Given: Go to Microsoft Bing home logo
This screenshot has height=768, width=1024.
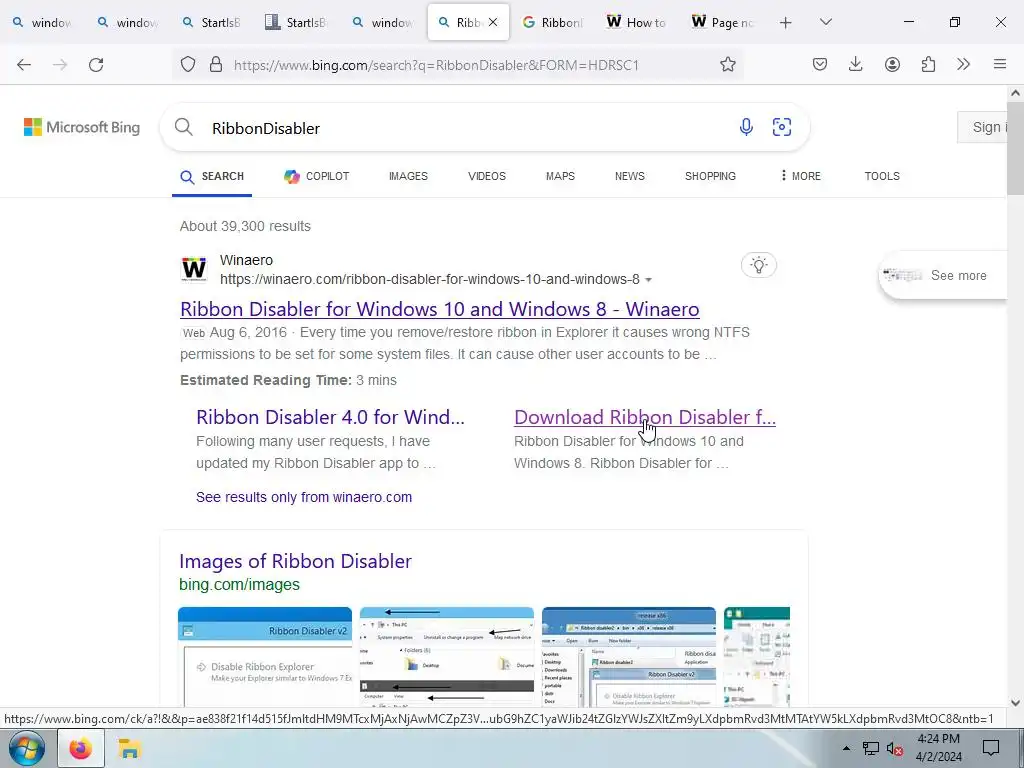Looking at the screenshot, I should (x=82, y=127).
